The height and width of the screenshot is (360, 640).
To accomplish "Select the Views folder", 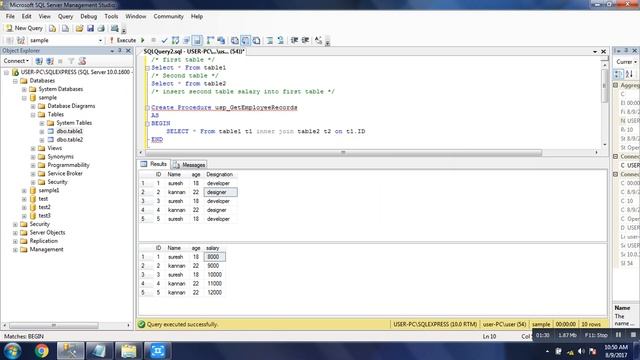I will tap(55, 148).
